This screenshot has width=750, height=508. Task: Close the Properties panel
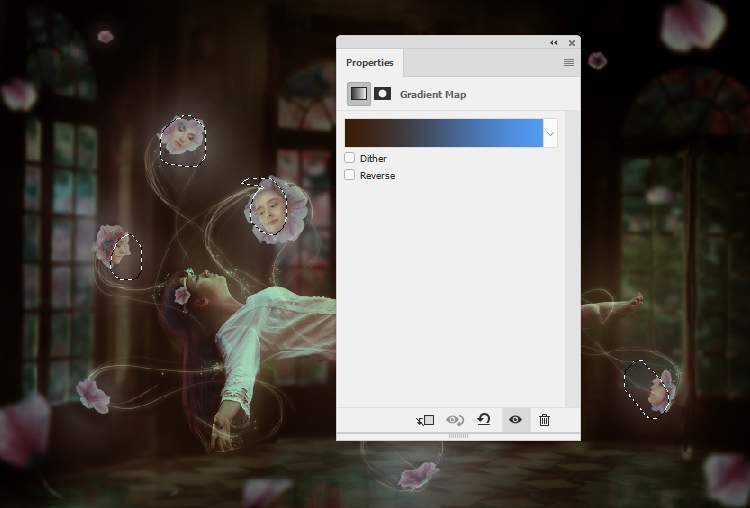[x=572, y=43]
